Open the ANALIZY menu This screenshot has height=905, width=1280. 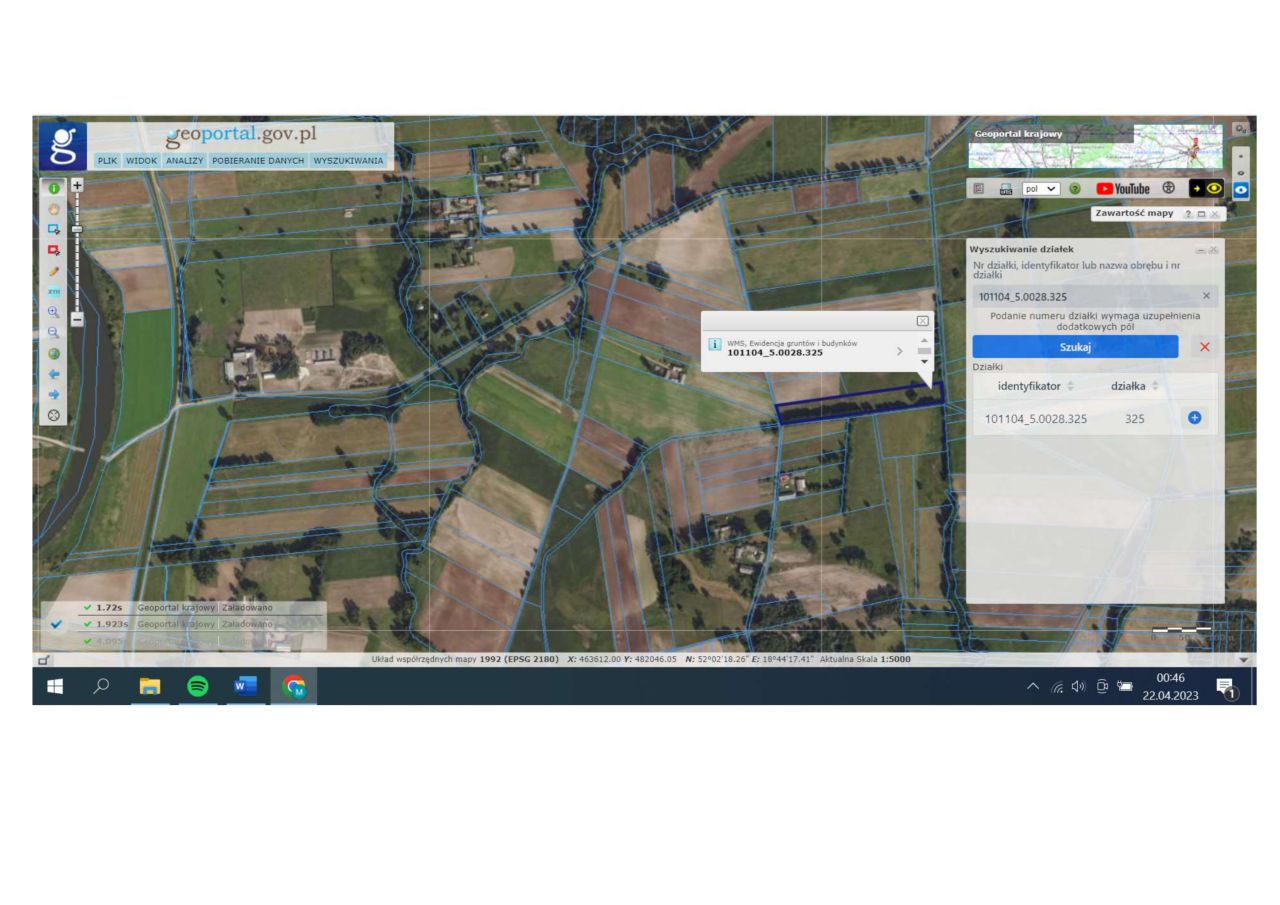coord(184,160)
